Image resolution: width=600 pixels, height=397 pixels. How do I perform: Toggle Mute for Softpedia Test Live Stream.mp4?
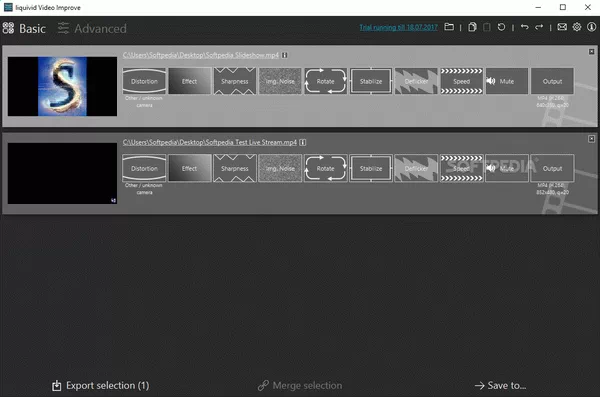click(x=507, y=168)
